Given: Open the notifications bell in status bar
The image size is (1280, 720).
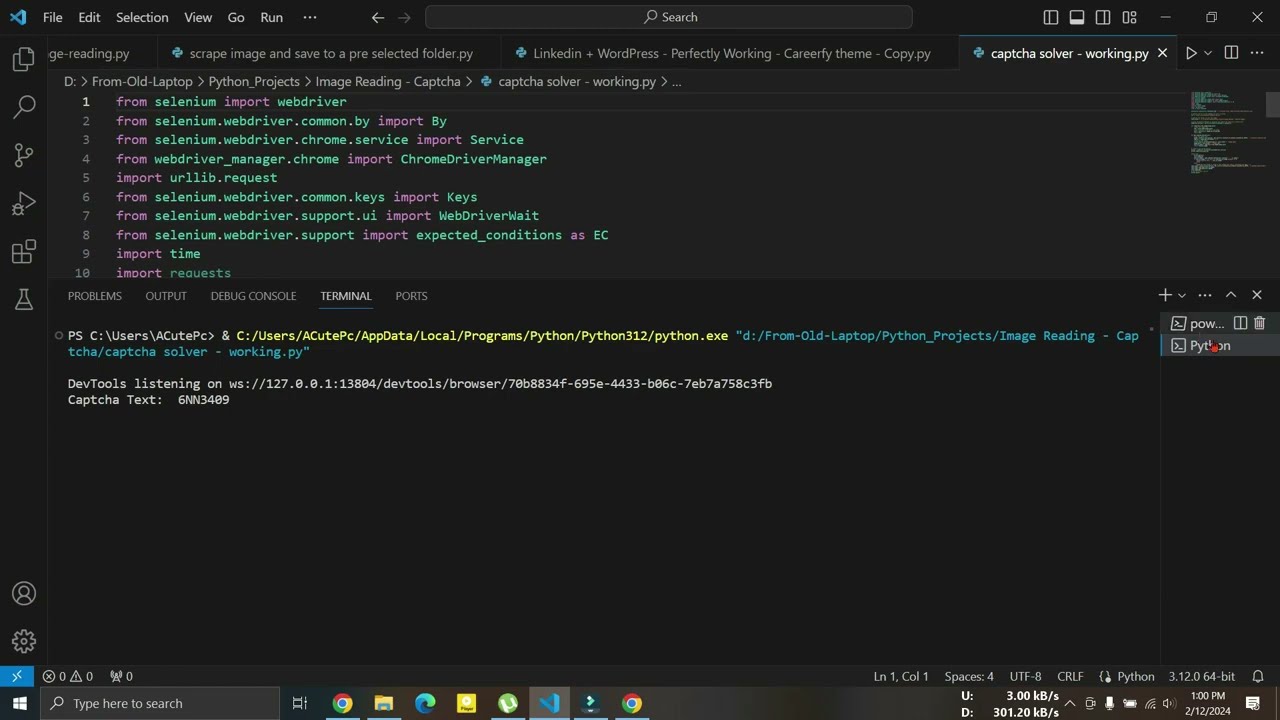Looking at the screenshot, I should point(1258,676).
